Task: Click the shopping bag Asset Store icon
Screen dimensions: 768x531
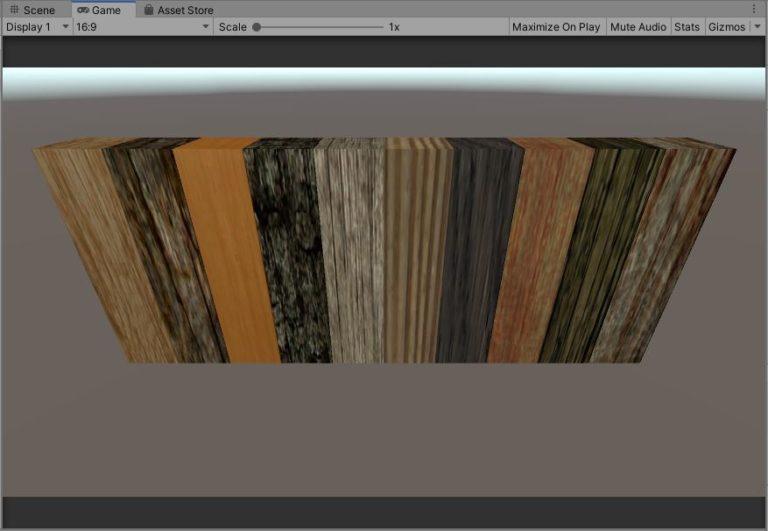Action: pos(149,10)
